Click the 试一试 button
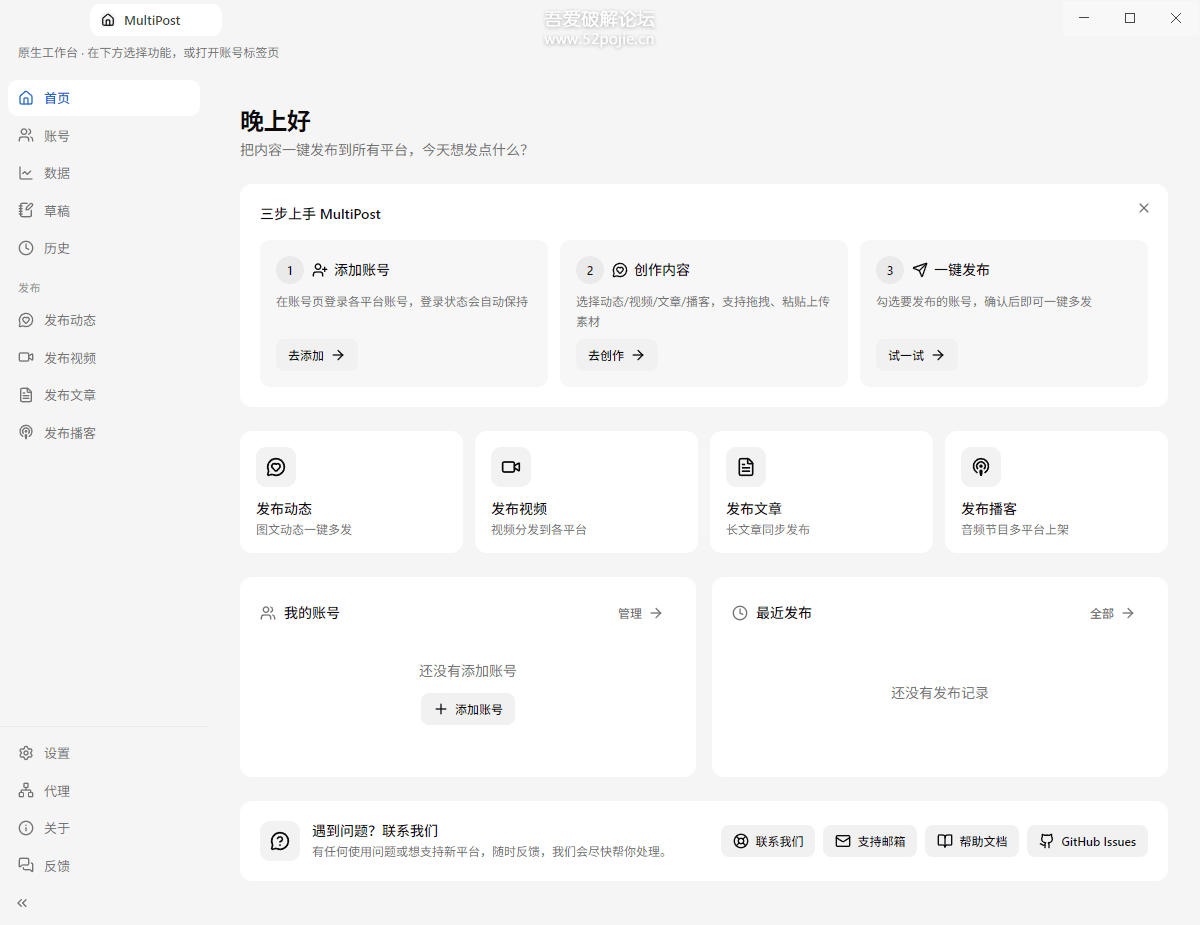Image resolution: width=1200 pixels, height=925 pixels. [x=916, y=355]
